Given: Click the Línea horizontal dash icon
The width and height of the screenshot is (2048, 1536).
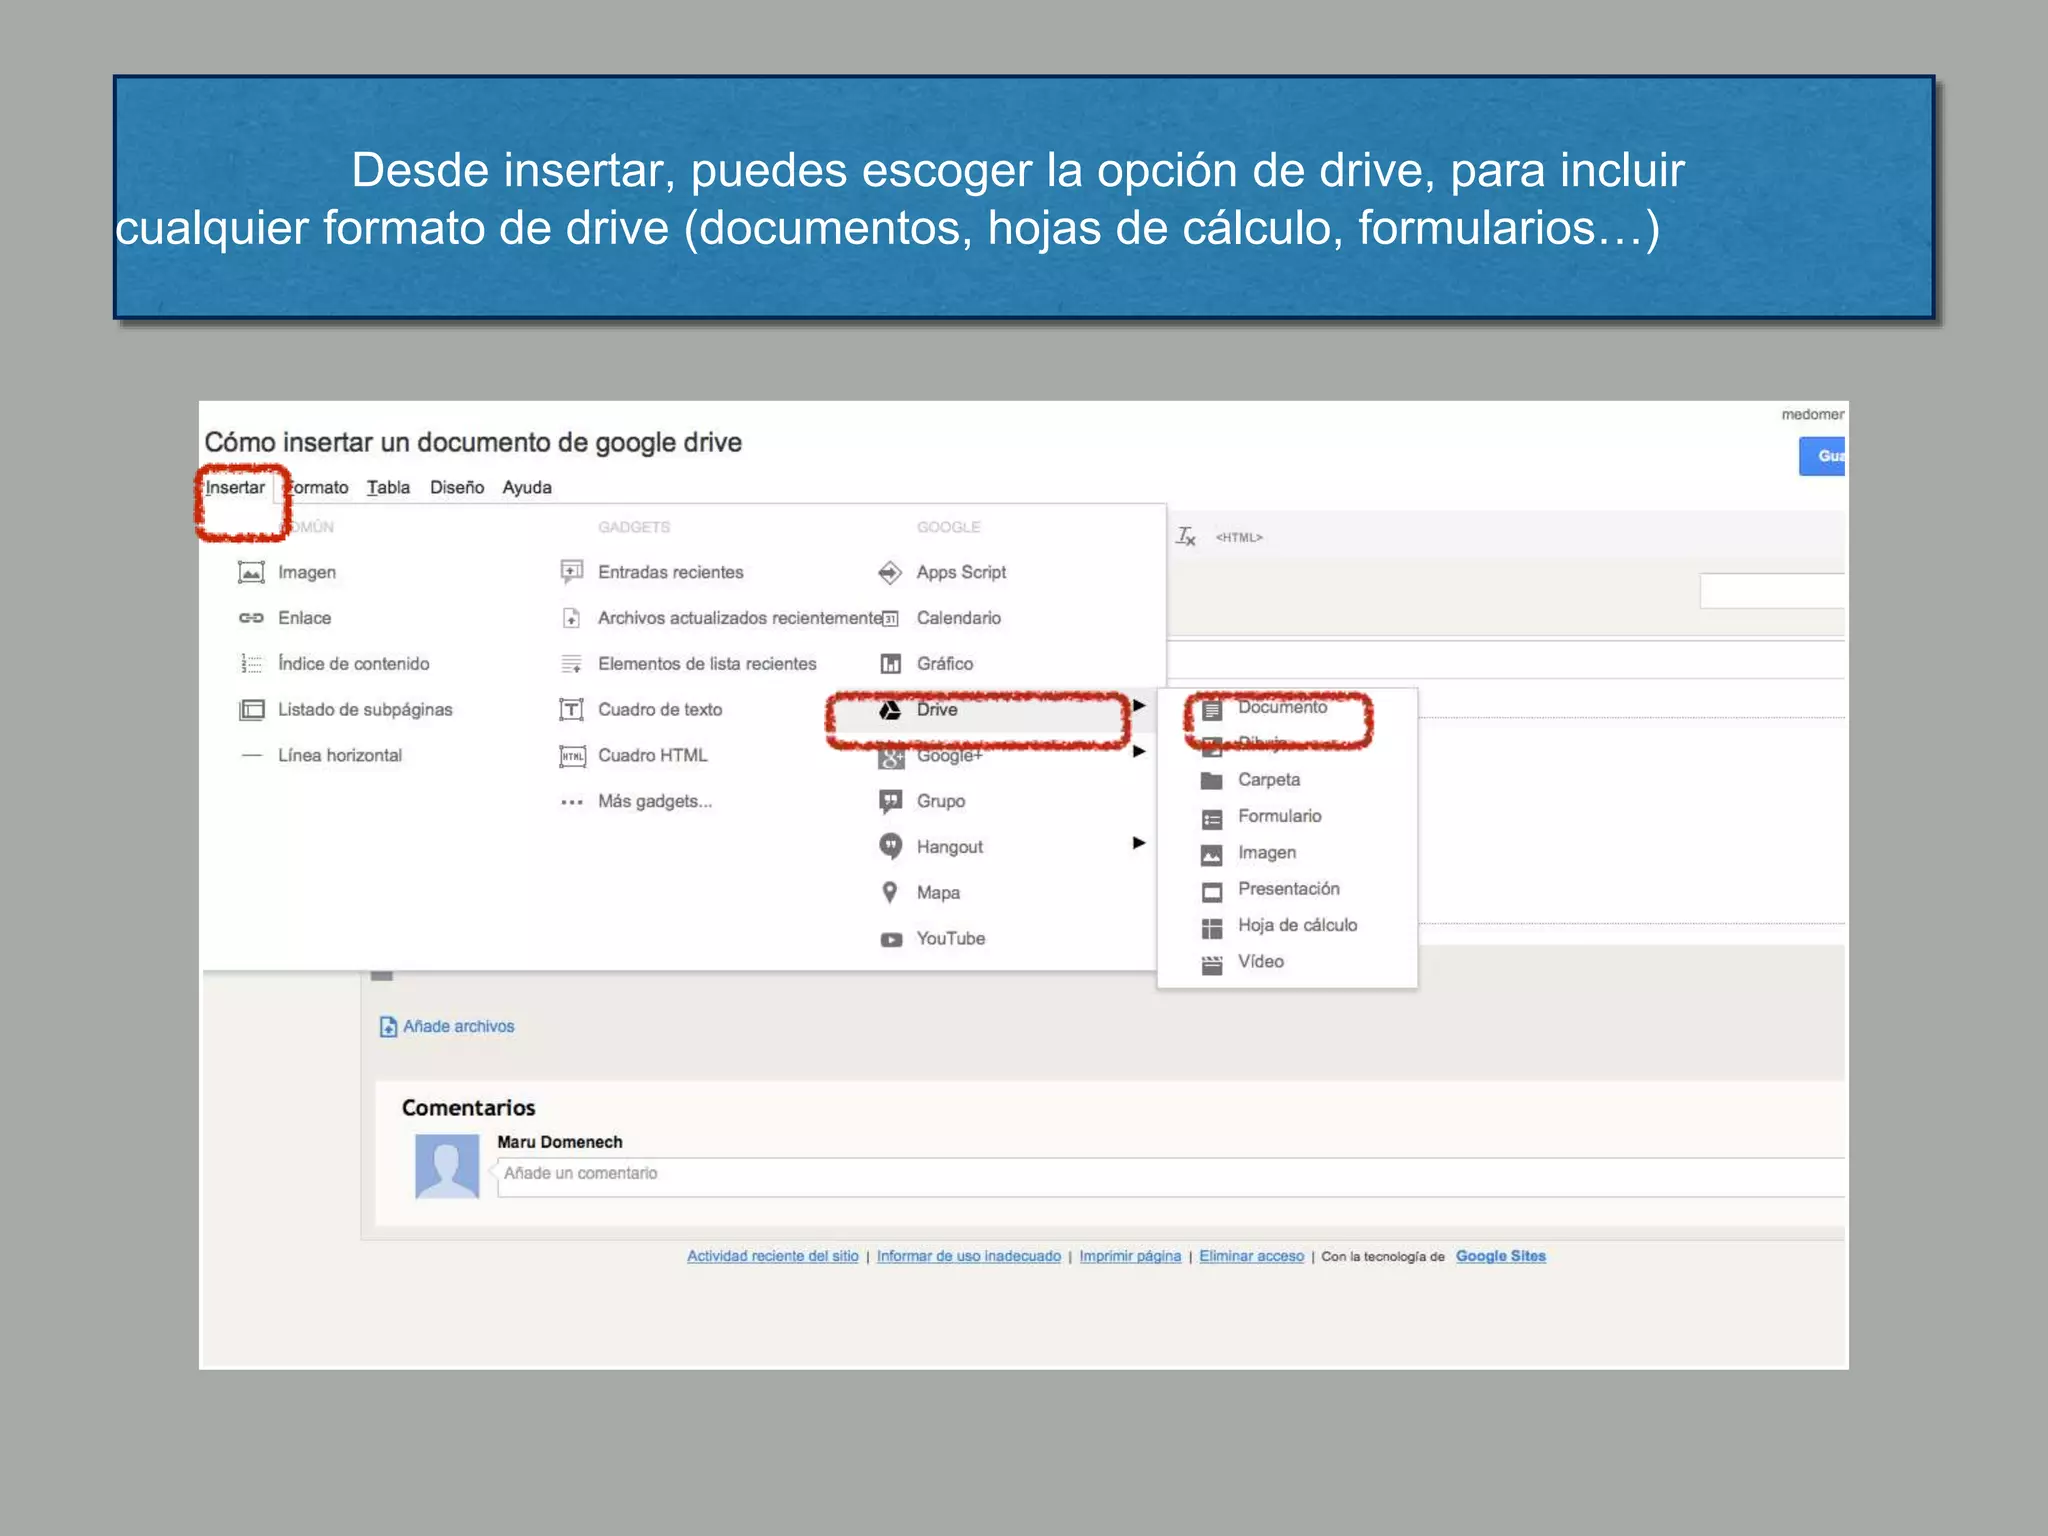Looking at the screenshot, I should coord(251,755).
